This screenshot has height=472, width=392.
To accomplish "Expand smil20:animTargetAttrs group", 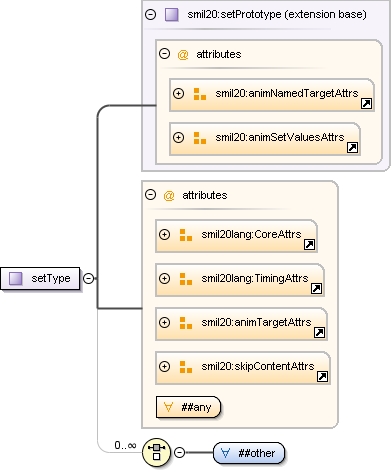I will click(x=164, y=322).
